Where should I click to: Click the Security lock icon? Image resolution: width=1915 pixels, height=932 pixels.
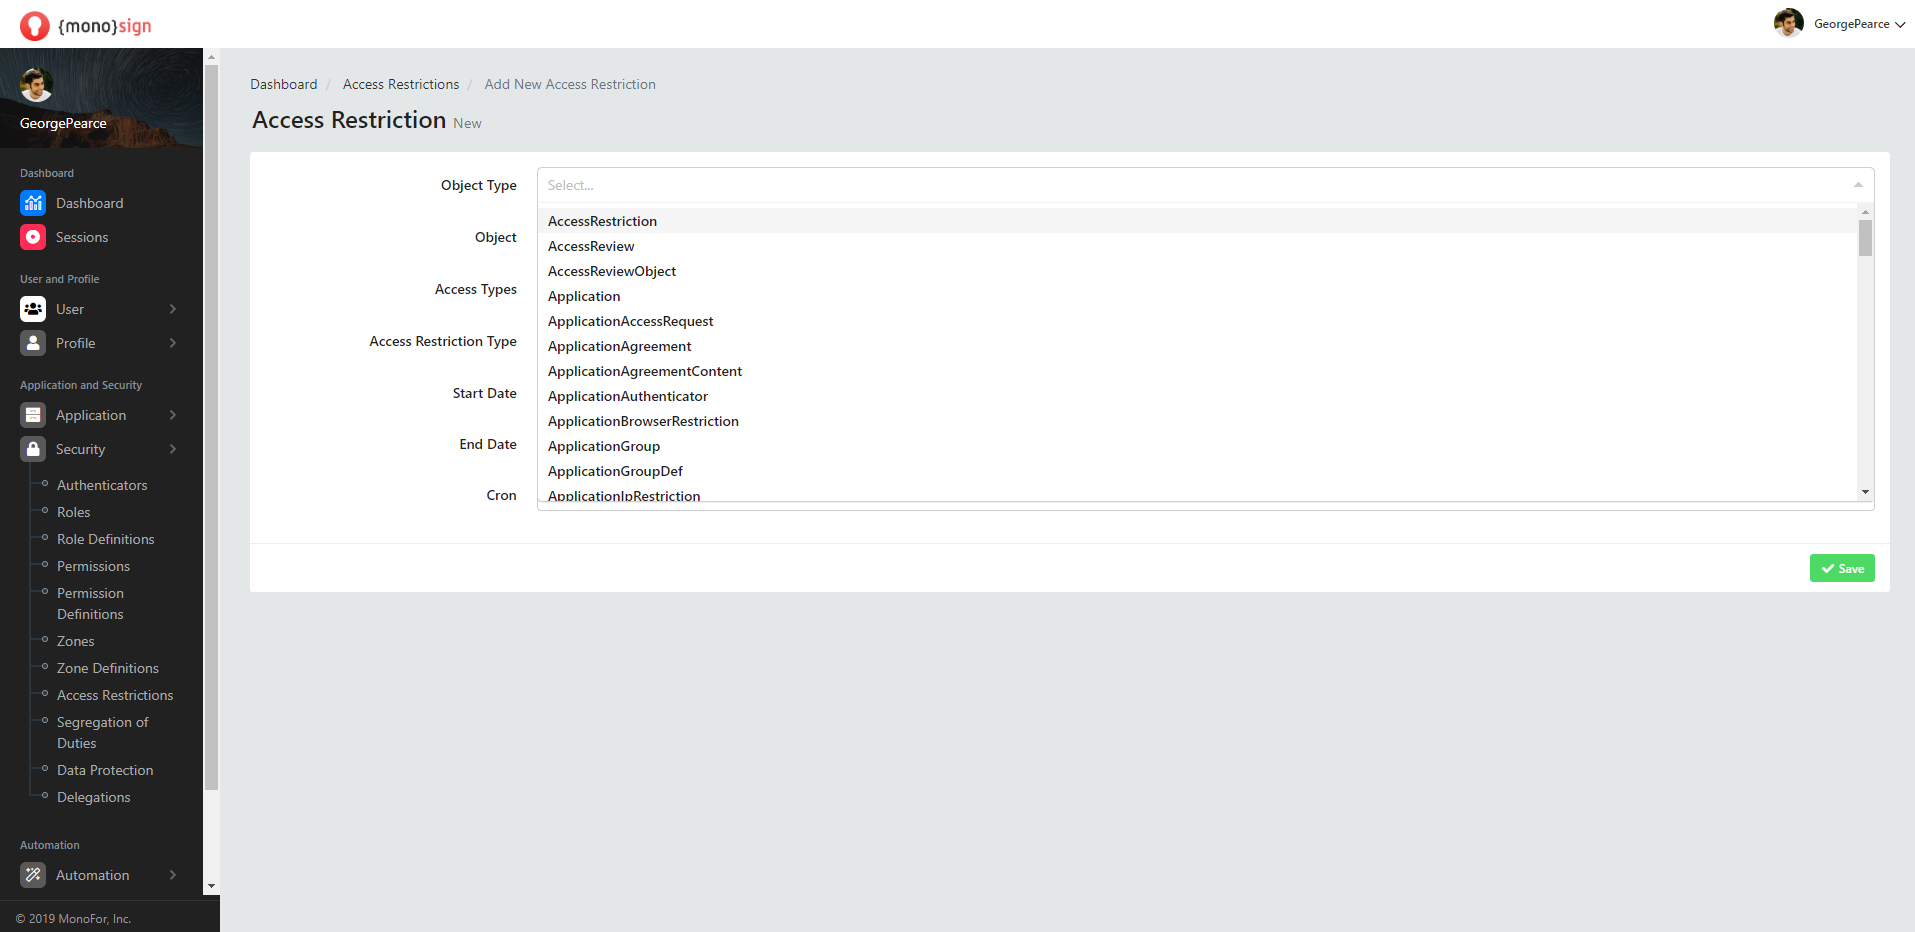[x=33, y=449]
